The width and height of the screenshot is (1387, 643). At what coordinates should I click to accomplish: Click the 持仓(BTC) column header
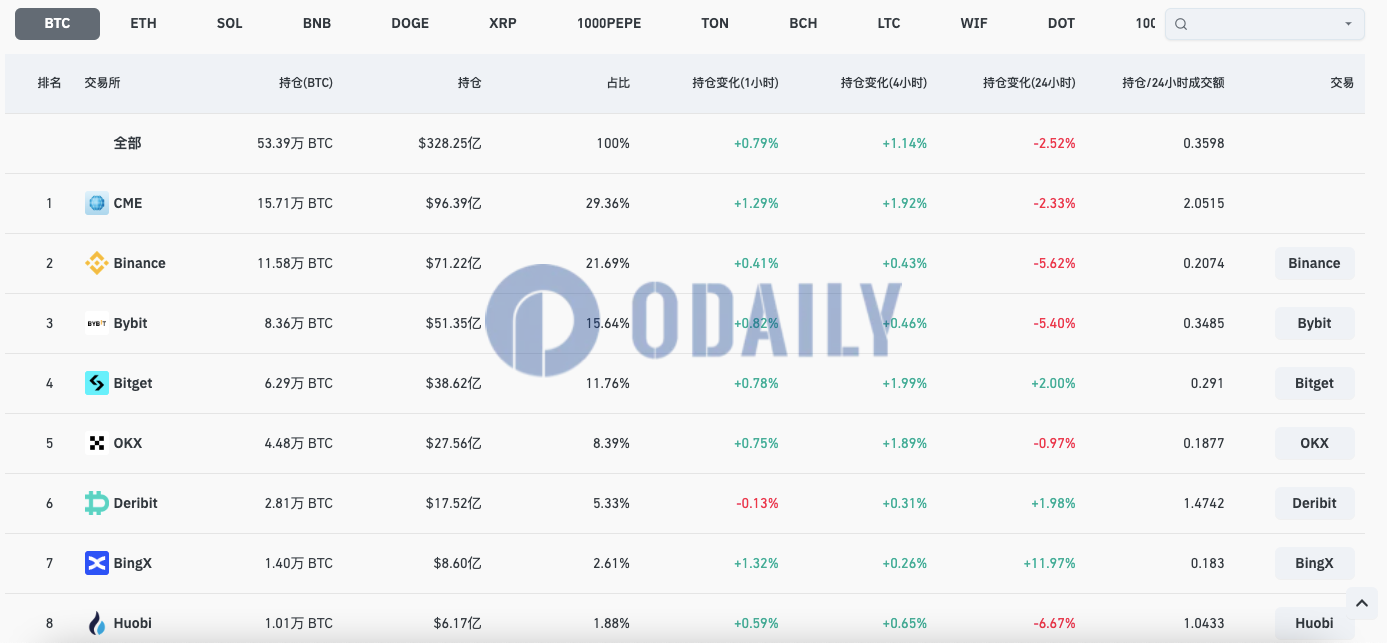click(306, 83)
